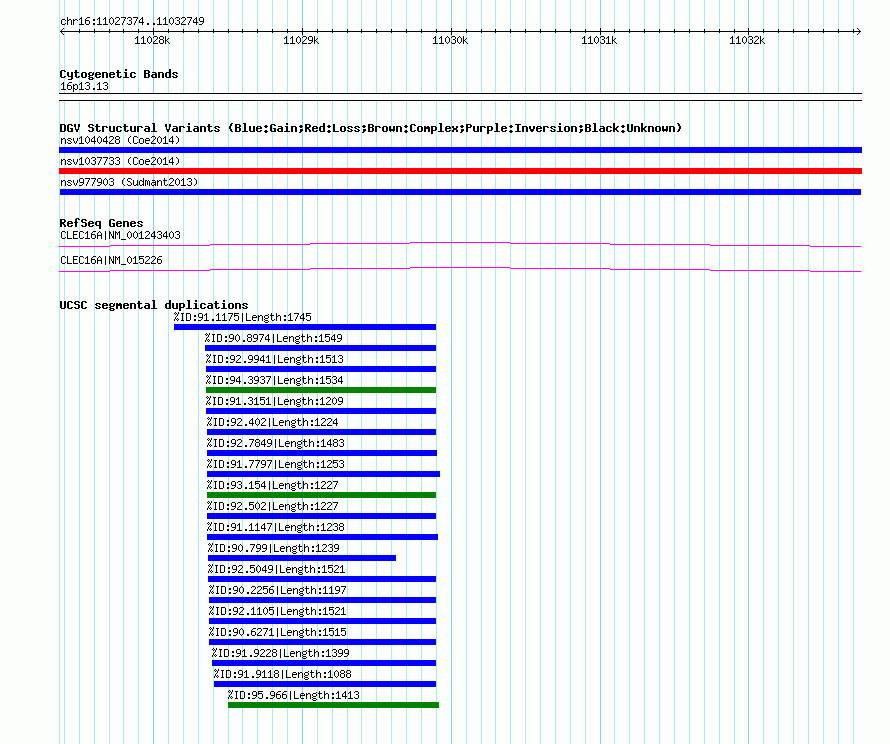Open the nsv977903 (Sudmant2013) variant label
Viewport: 890px width, 744px height.
coord(129,182)
